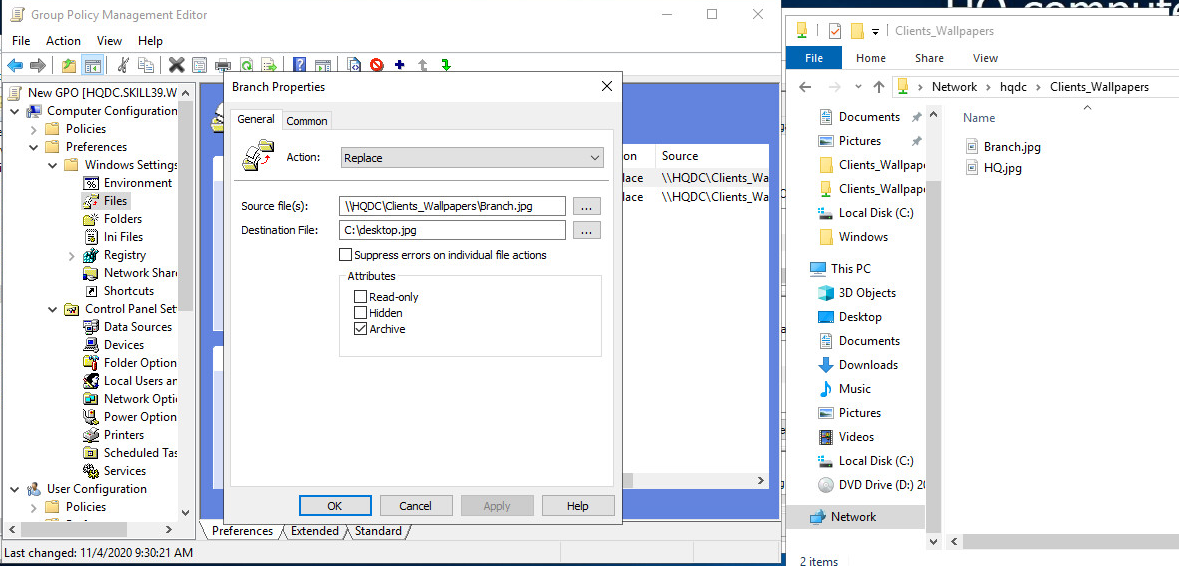This screenshot has width=1179, height=566.
Task: Click the Back arrow in Group Policy toolbar
Action: click(x=14, y=65)
